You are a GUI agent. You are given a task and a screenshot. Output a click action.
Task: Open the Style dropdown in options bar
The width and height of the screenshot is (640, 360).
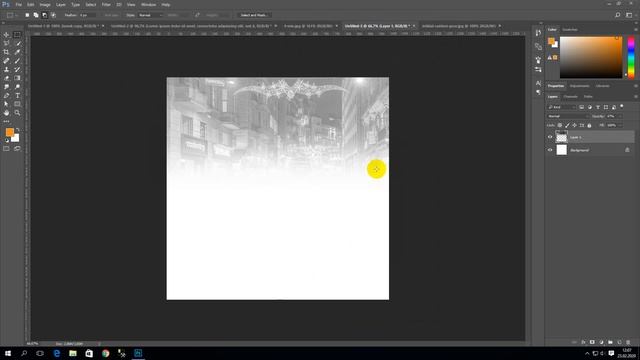tap(151, 15)
